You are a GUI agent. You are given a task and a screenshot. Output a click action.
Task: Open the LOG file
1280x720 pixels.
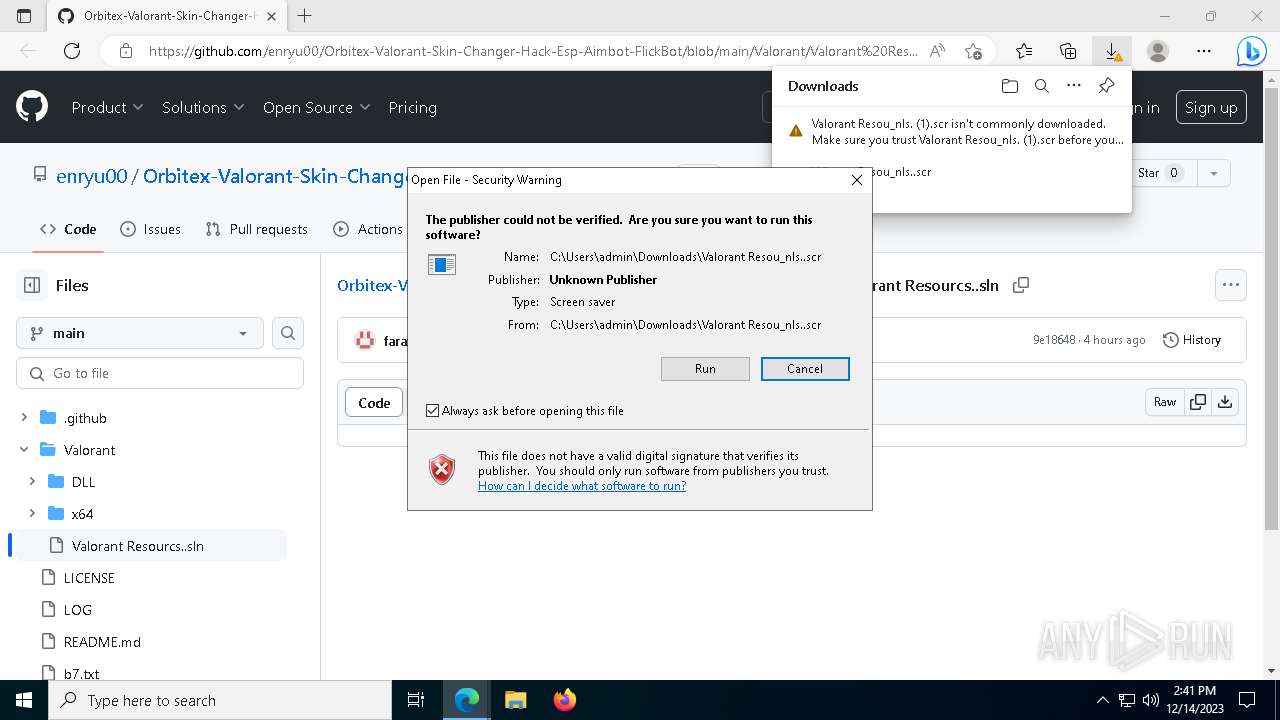coord(77,610)
